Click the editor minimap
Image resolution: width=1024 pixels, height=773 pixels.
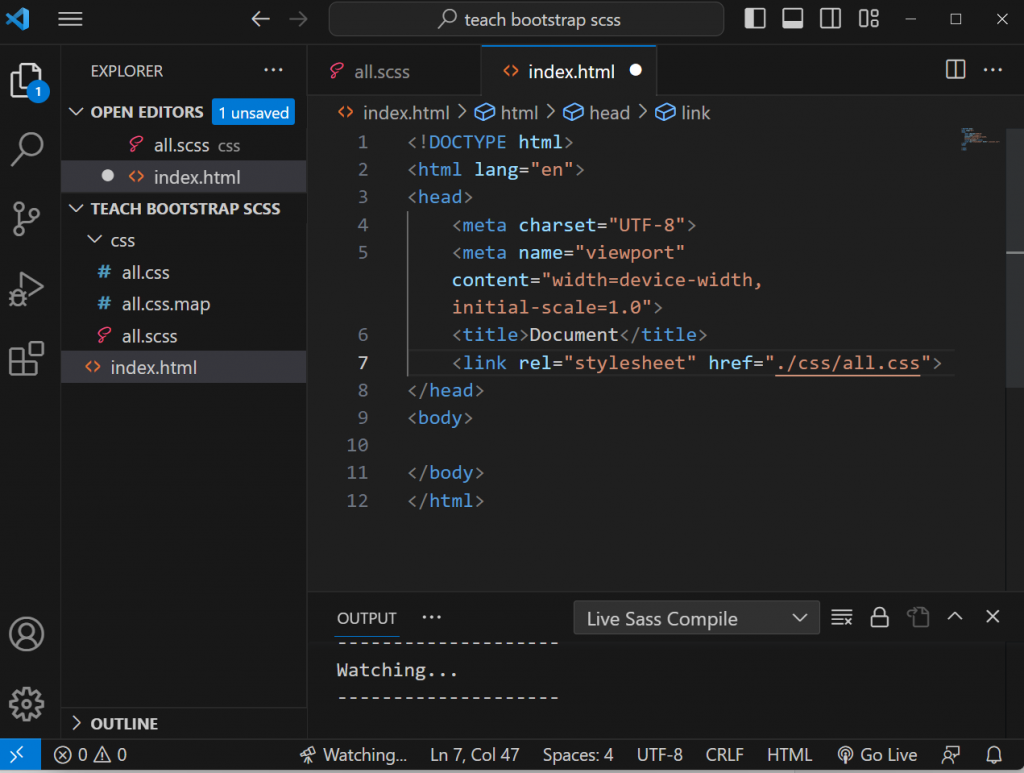click(x=980, y=138)
